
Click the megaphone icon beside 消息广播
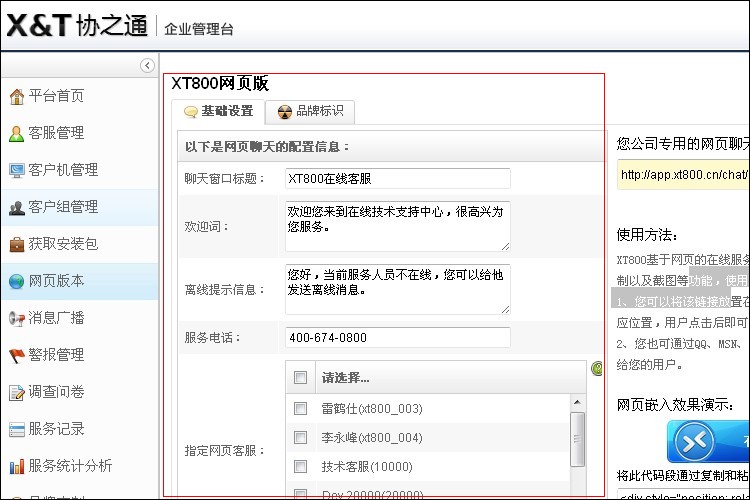17,319
